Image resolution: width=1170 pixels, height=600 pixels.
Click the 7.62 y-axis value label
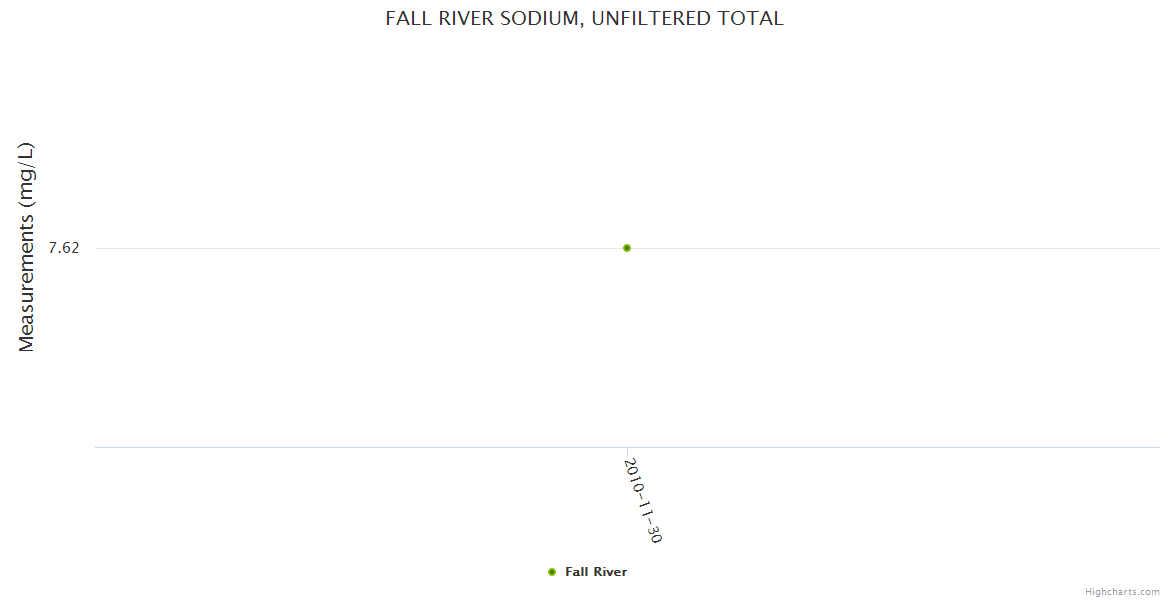coord(64,248)
